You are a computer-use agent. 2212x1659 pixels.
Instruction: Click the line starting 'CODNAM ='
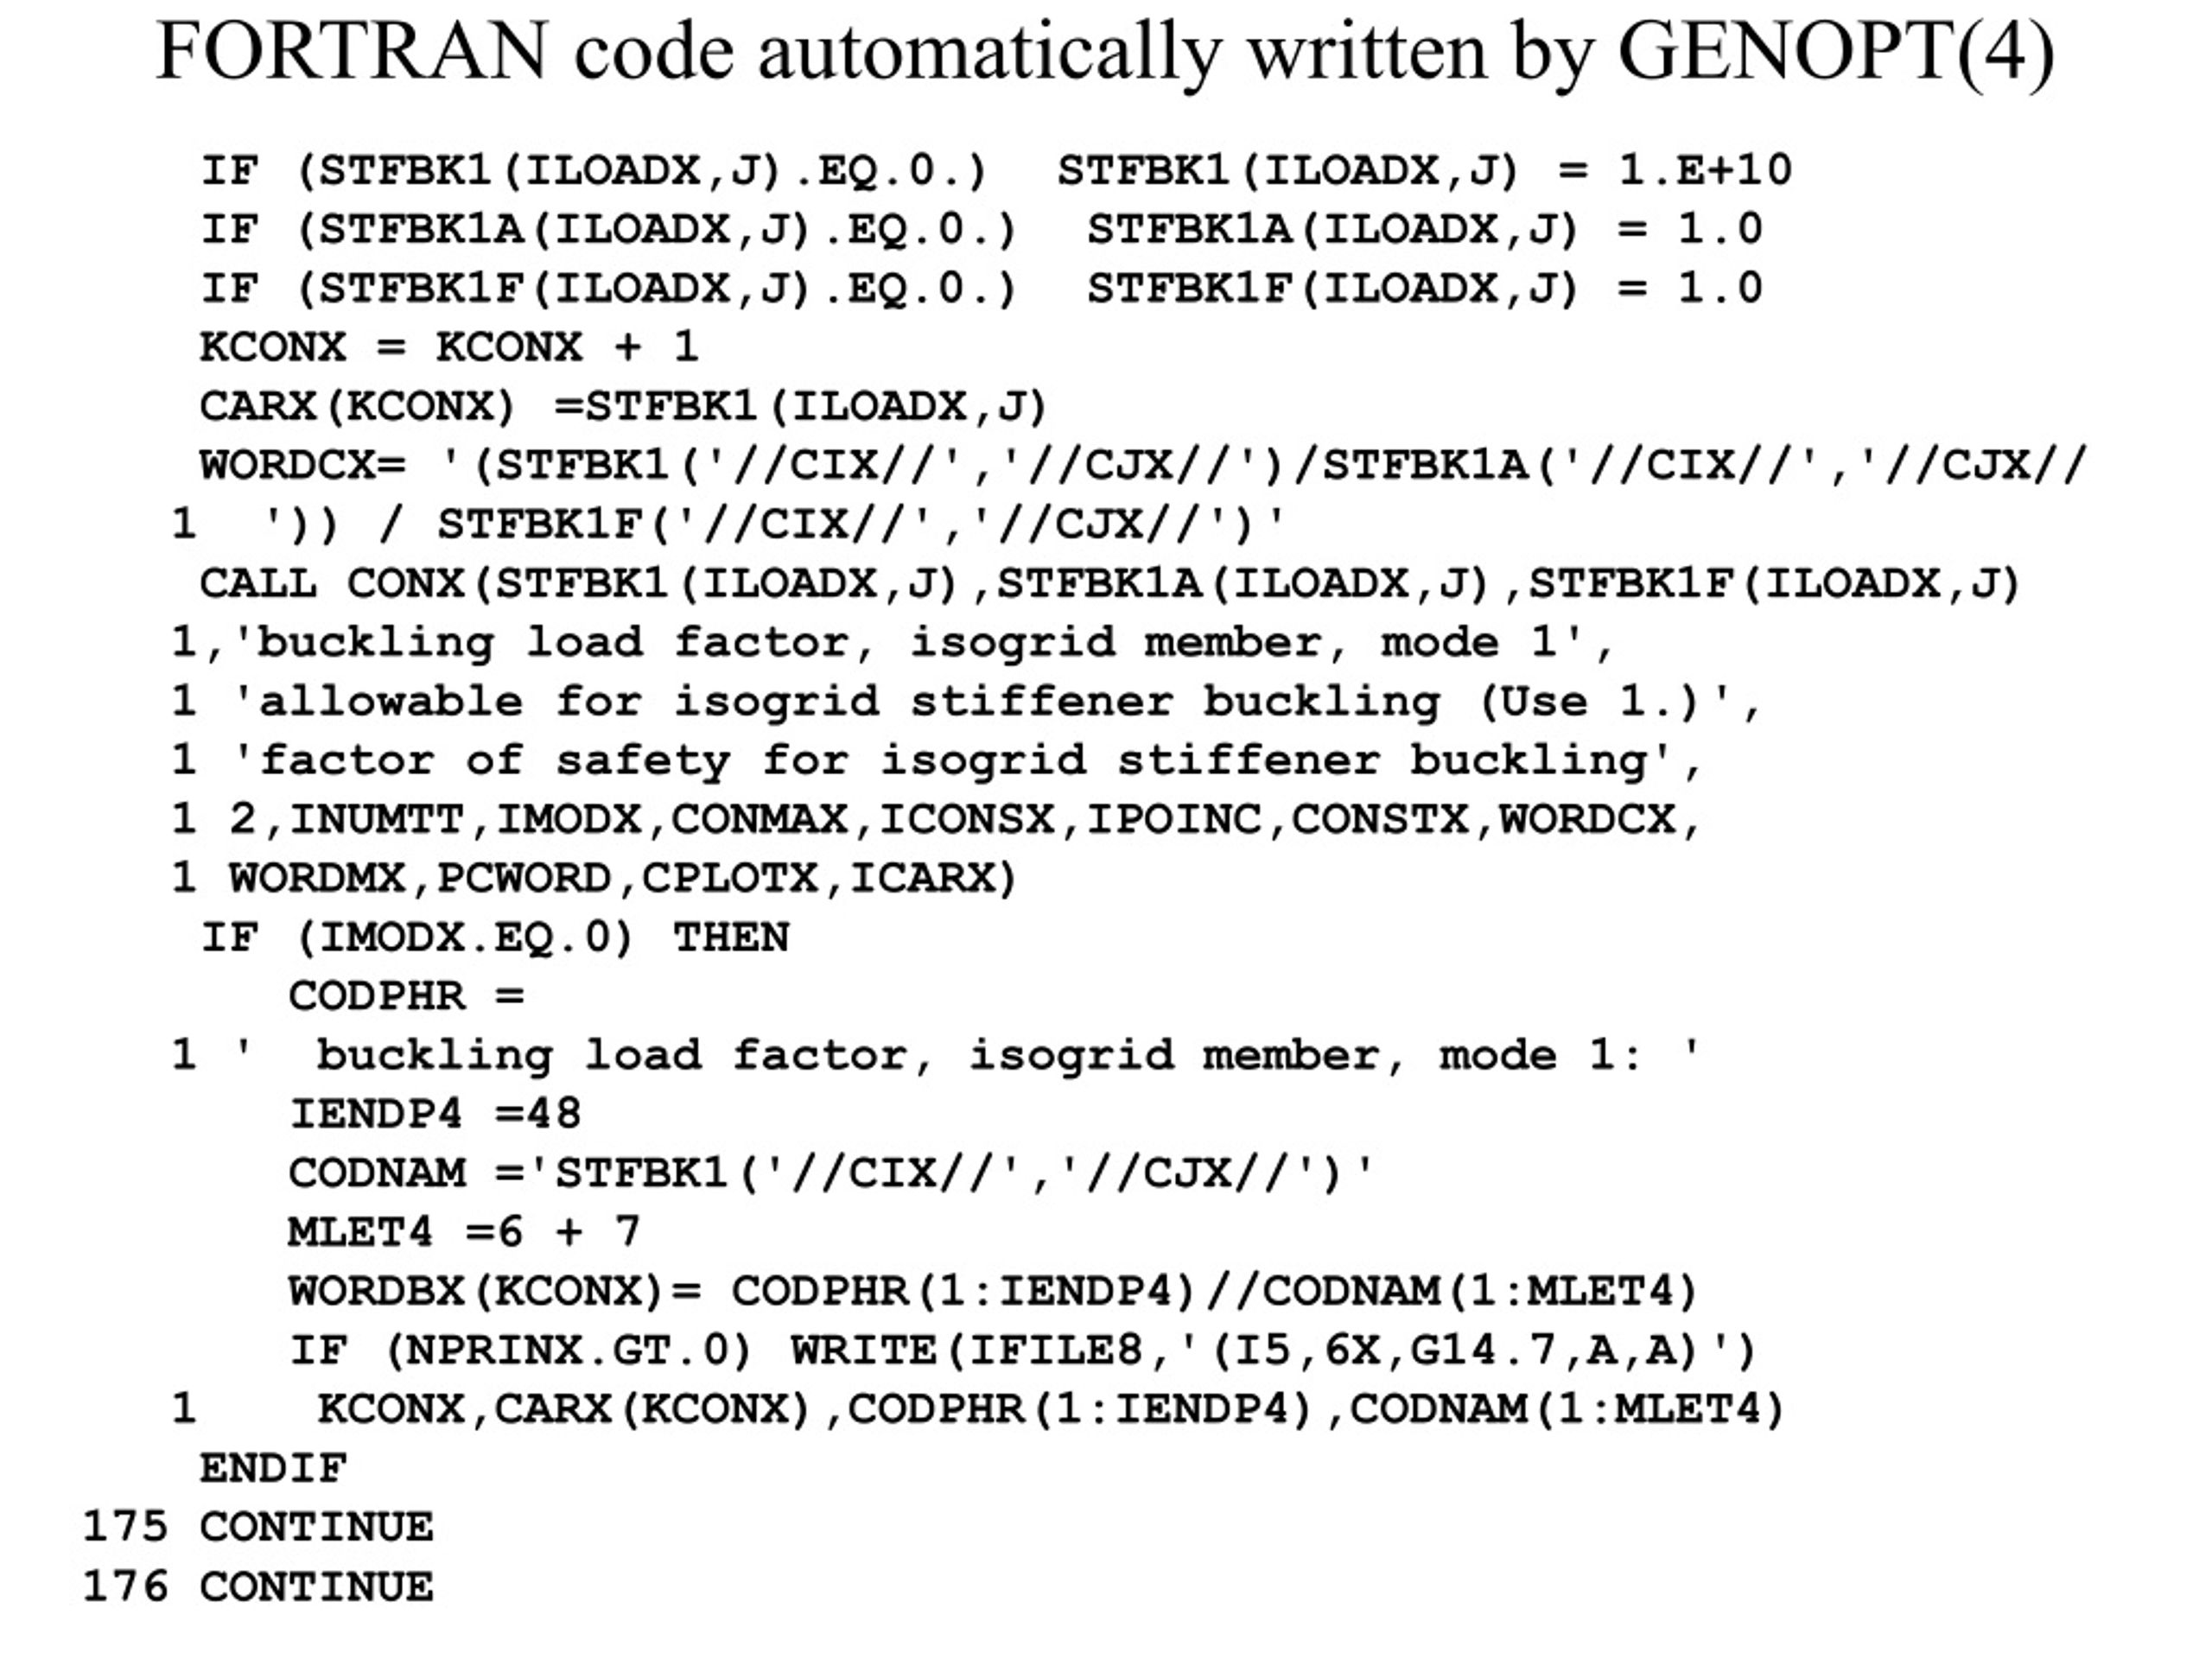(832, 1173)
